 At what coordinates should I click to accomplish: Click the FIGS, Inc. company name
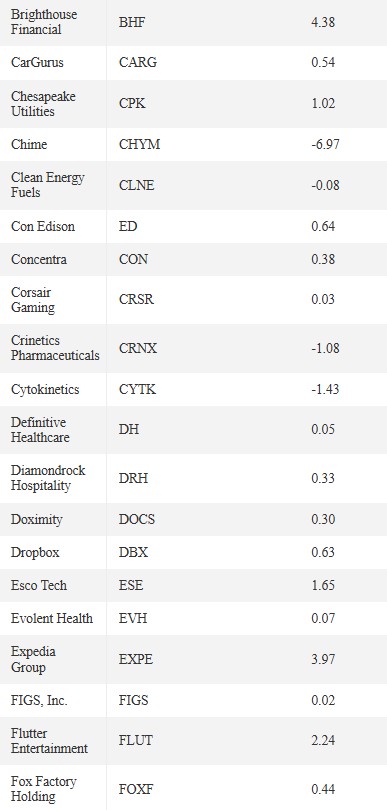tap(39, 700)
